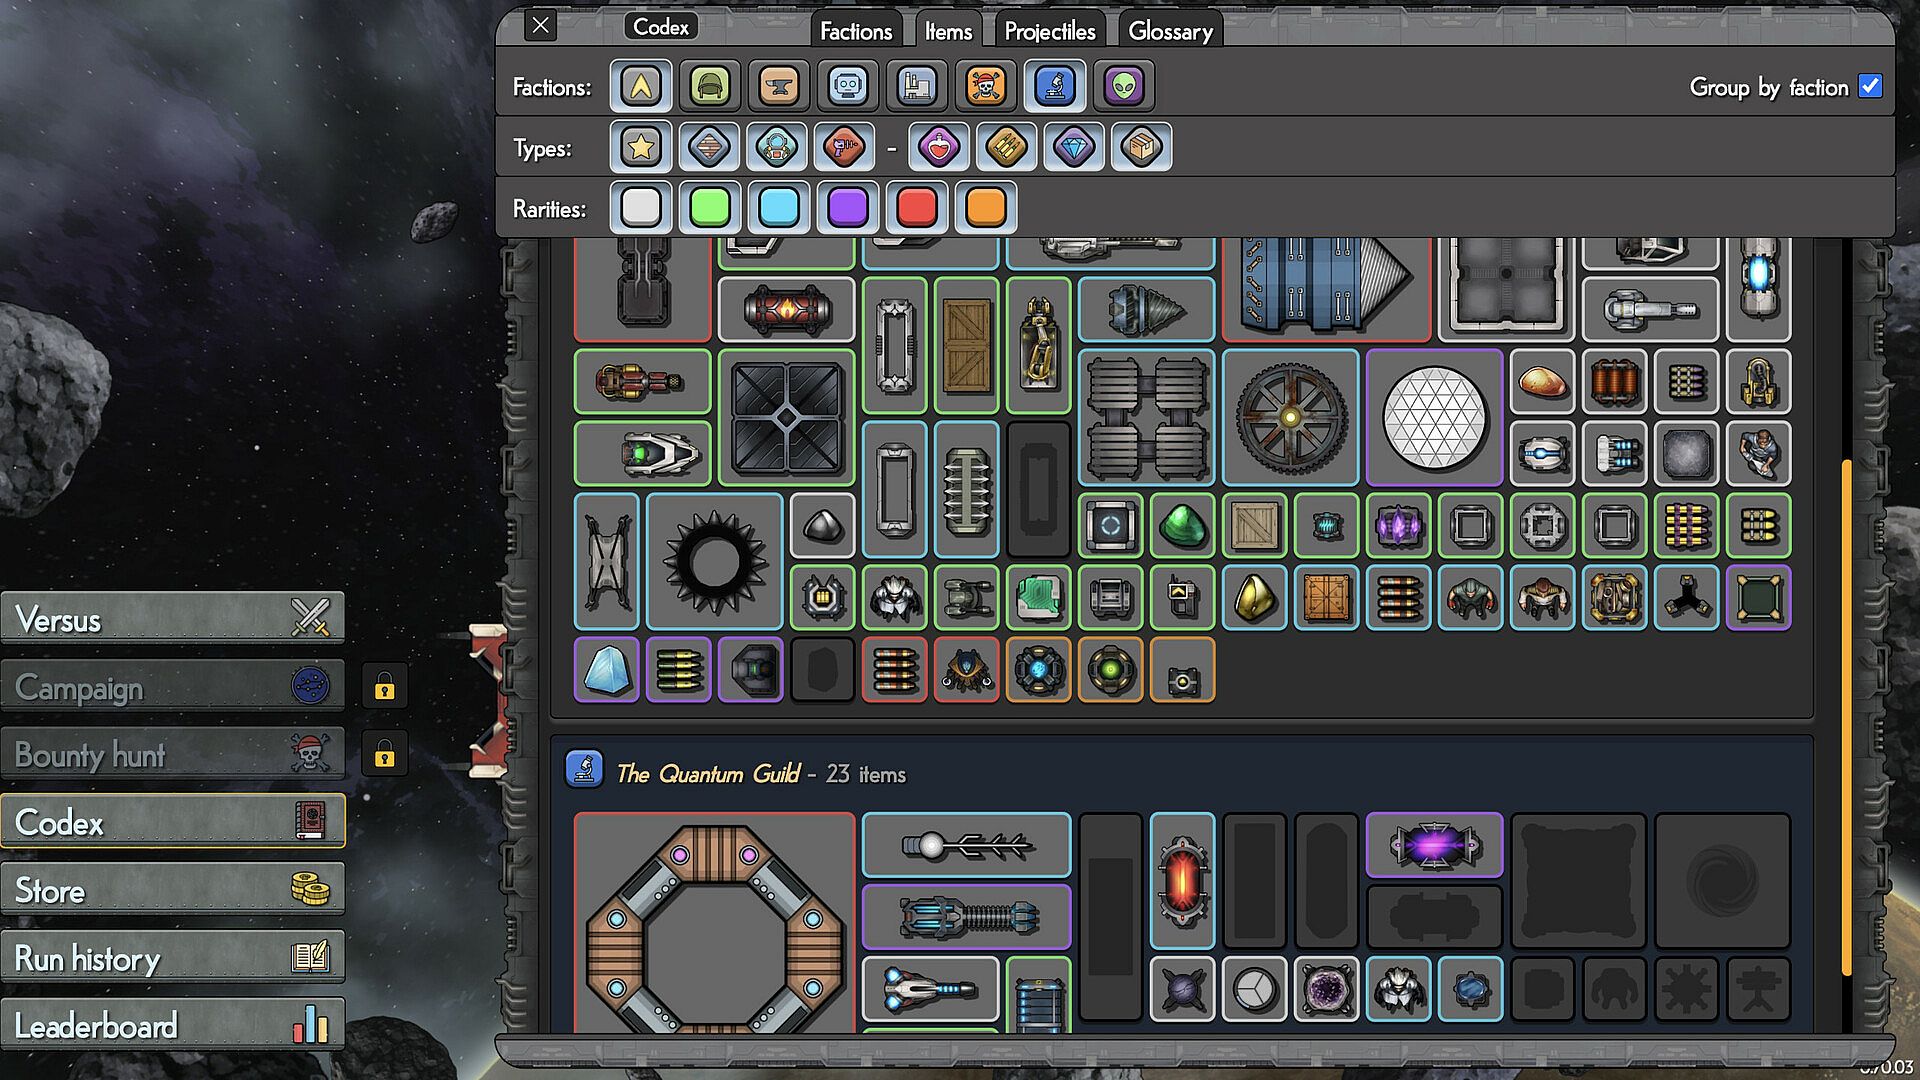Toggle the factory faction filter
This screenshot has height=1080, width=1920.
pyautogui.click(x=916, y=87)
